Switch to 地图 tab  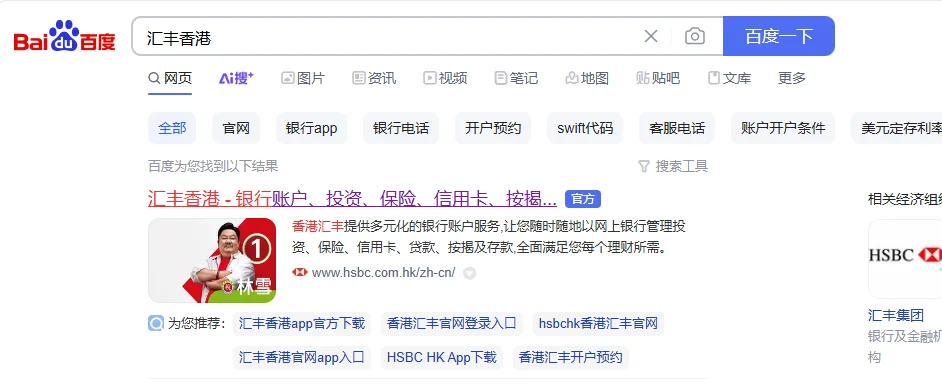[x=587, y=78]
